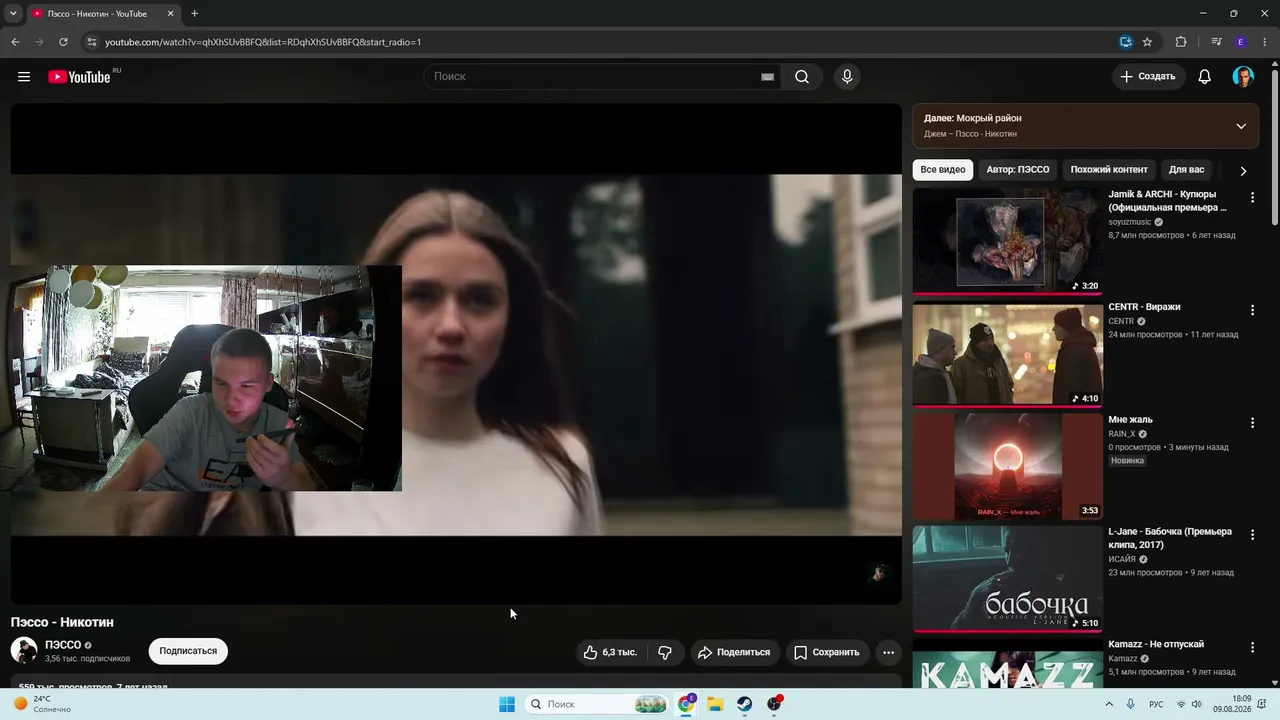The width and height of the screenshot is (1280, 720).
Task: Open browser media controls icon
Action: (1216, 42)
